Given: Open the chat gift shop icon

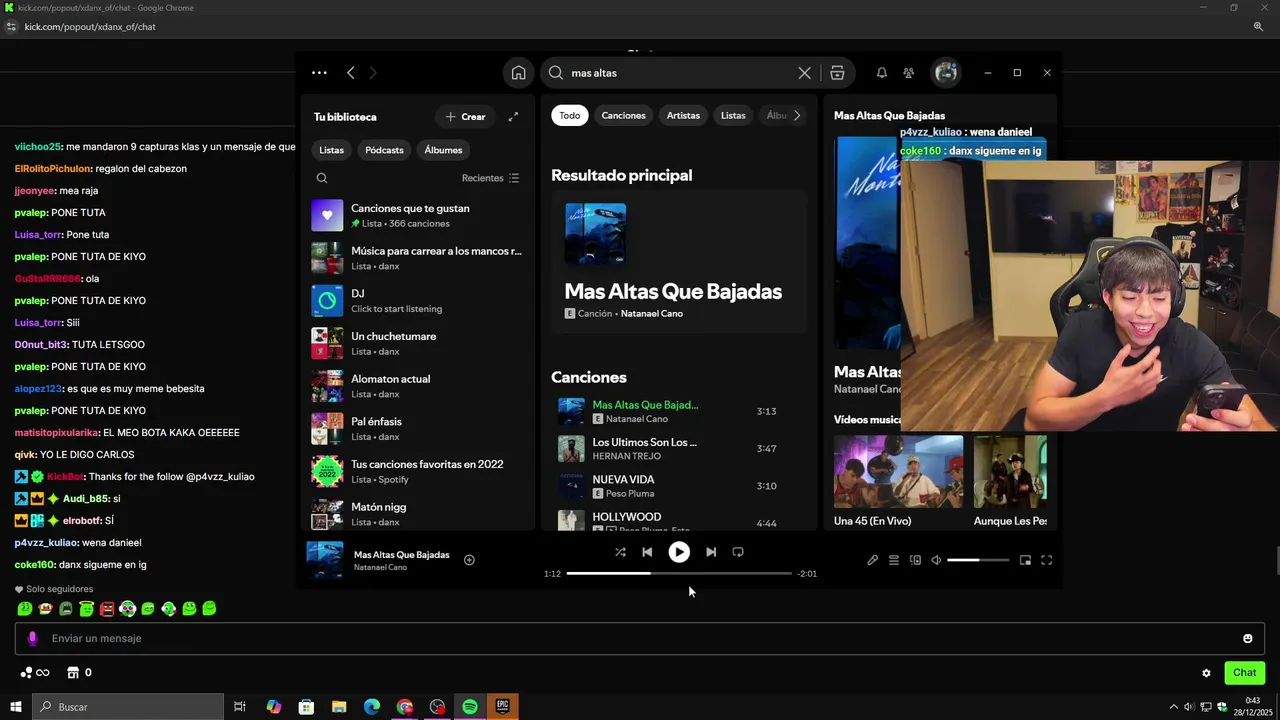Looking at the screenshot, I should point(72,673).
